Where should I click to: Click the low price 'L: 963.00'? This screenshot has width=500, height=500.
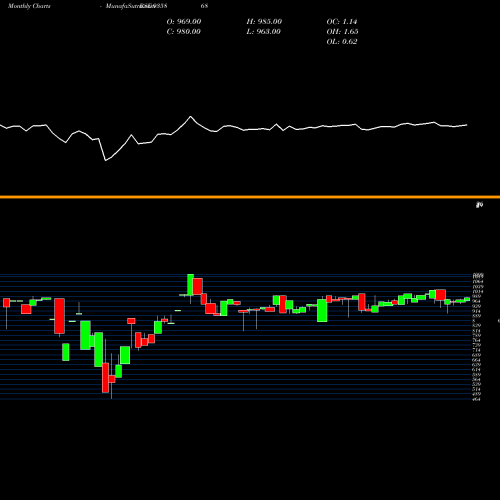(x=263, y=32)
